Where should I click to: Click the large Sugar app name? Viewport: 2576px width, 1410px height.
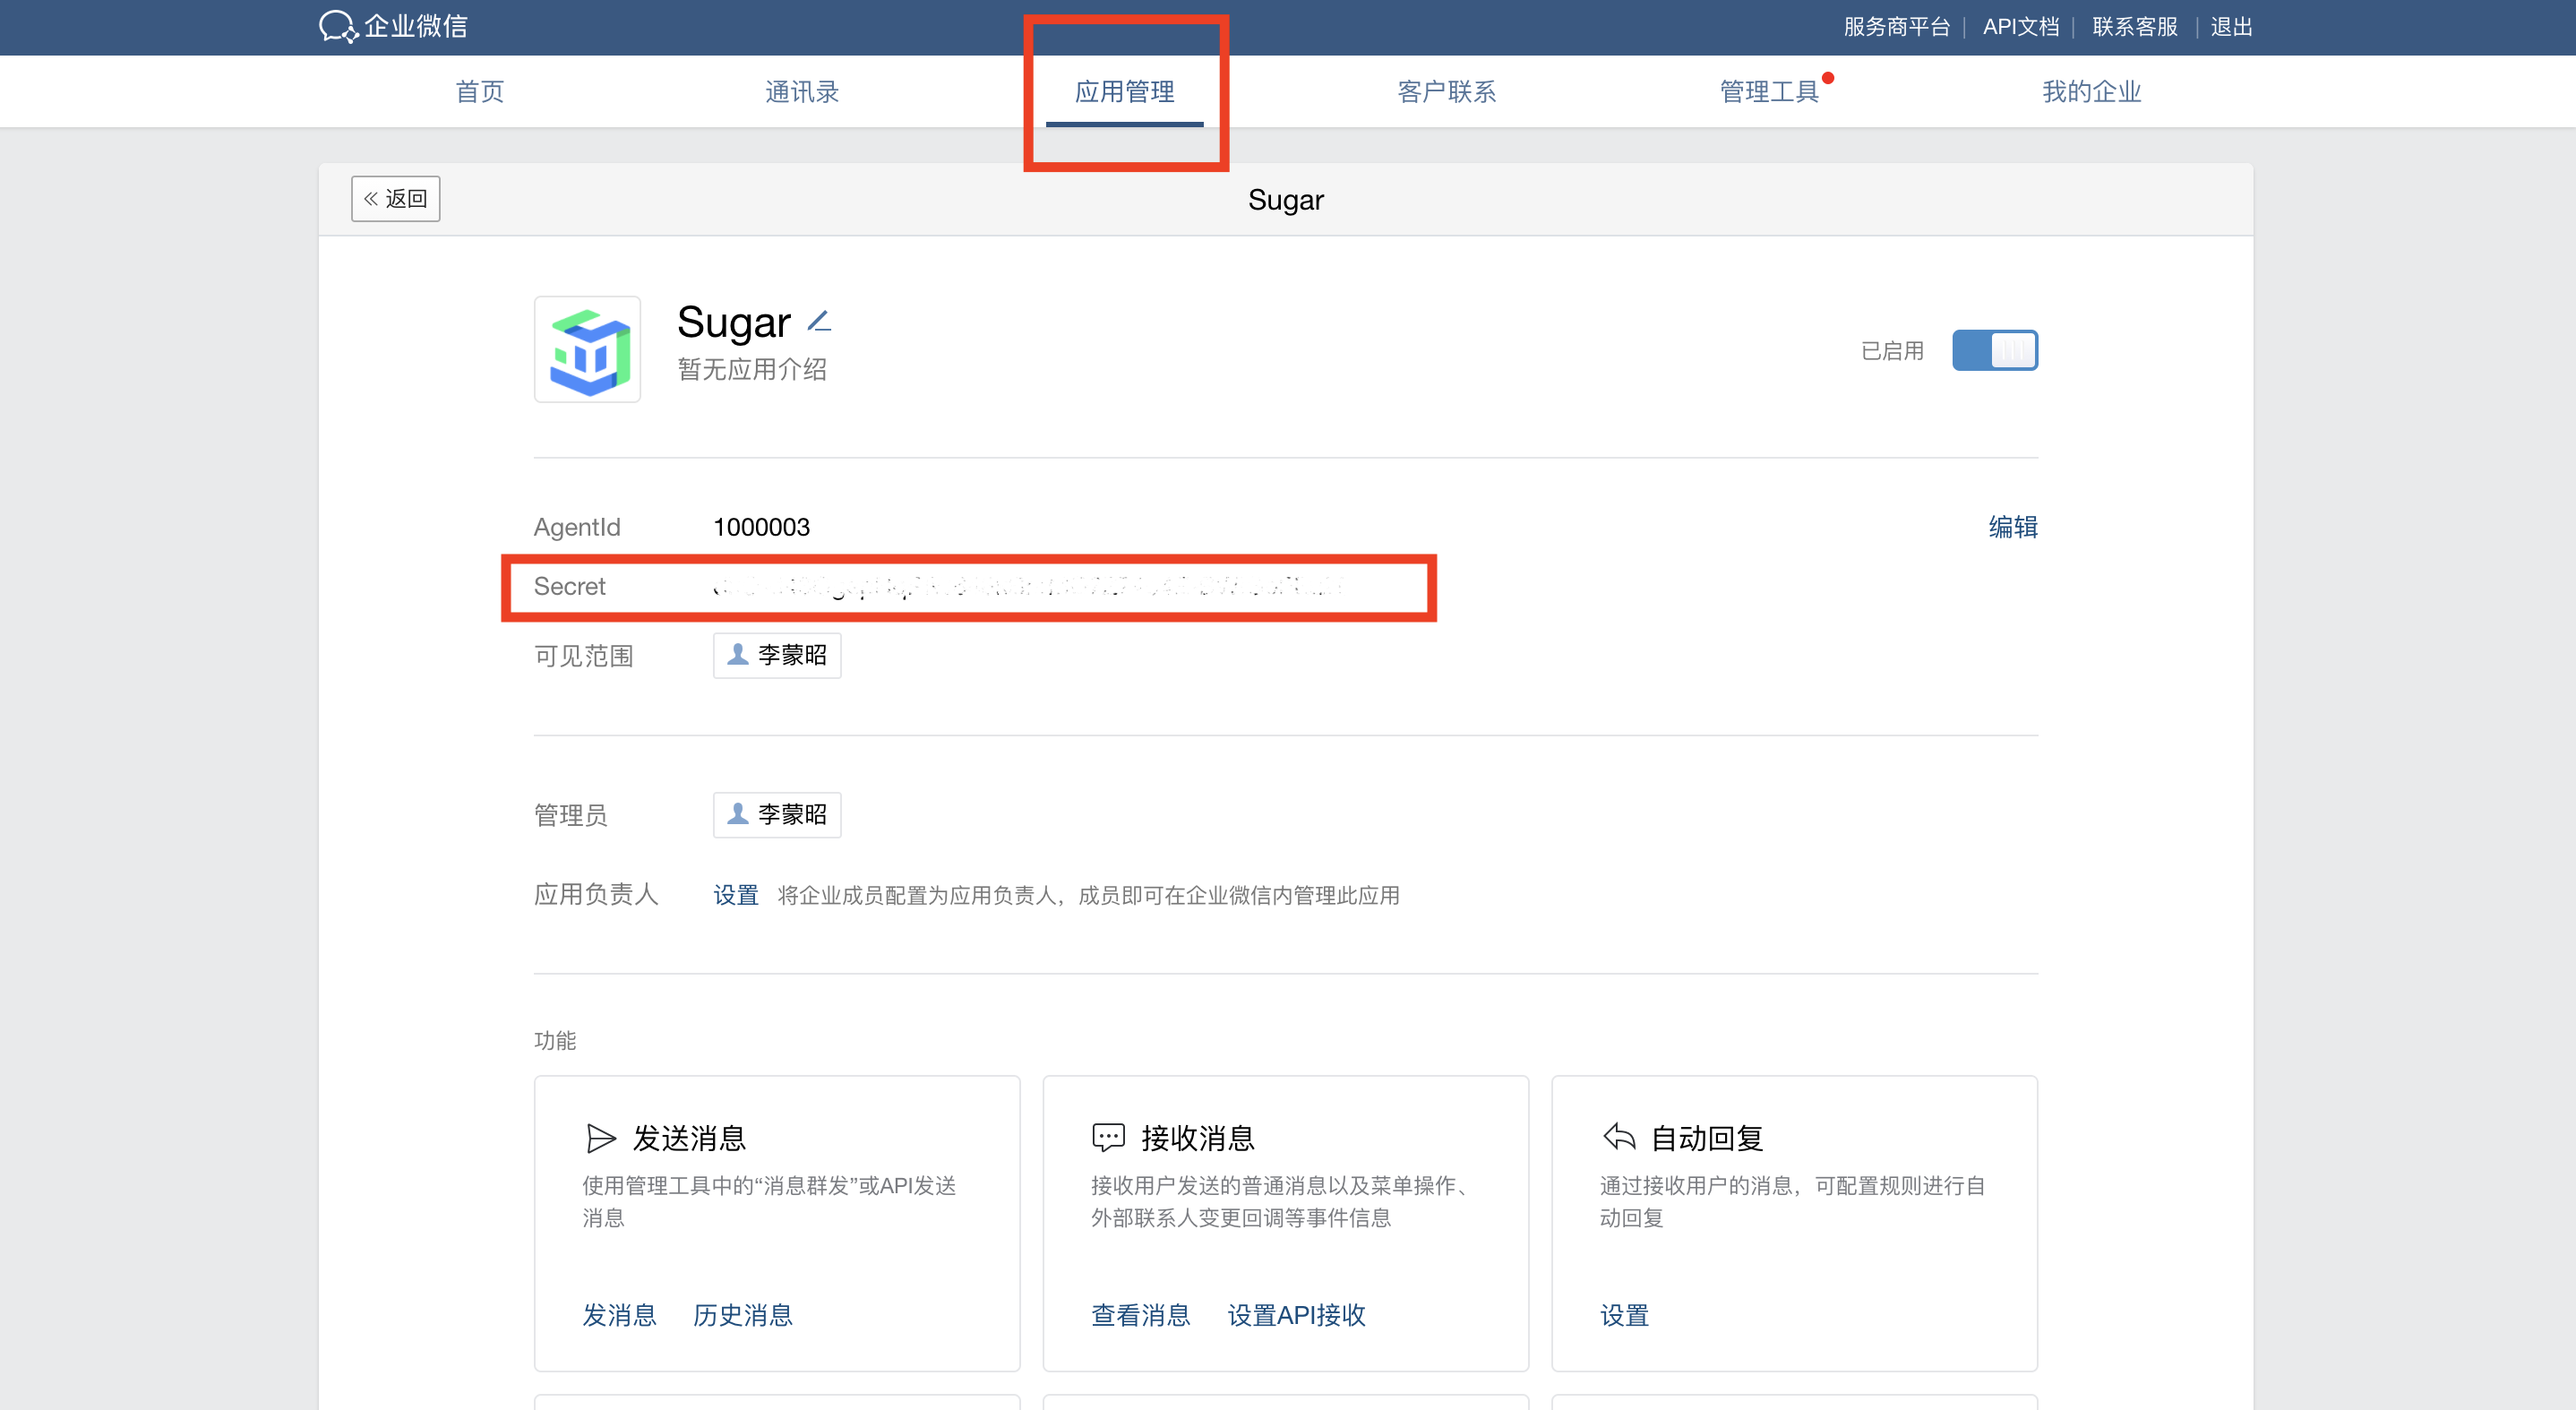point(733,322)
